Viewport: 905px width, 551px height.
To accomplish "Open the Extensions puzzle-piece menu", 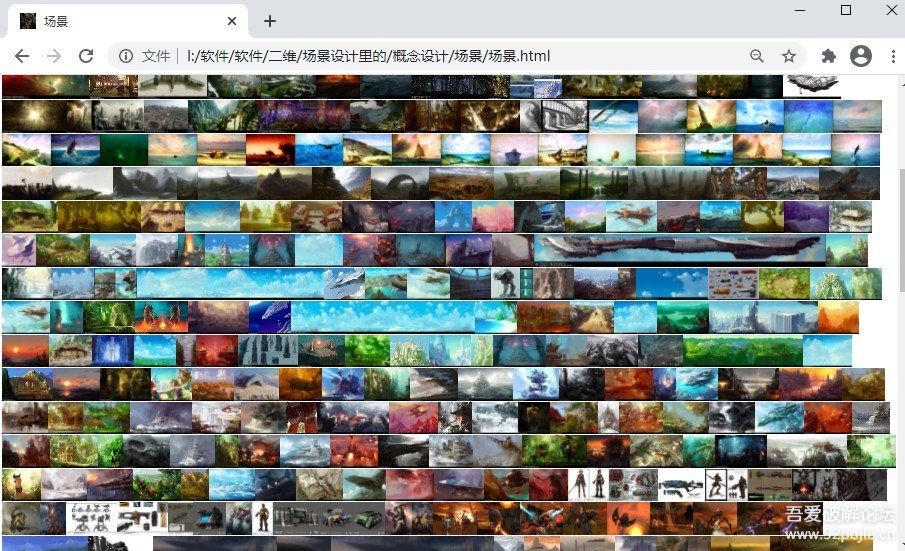I will coord(828,56).
